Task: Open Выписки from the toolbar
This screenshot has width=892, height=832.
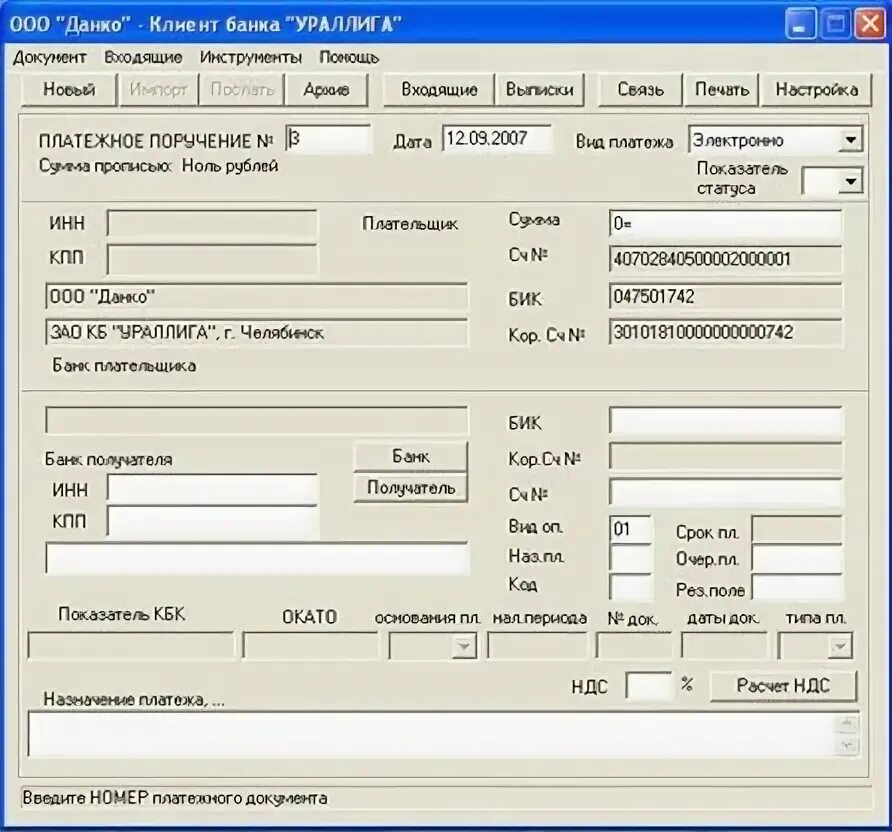Action: [x=539, y=90]
